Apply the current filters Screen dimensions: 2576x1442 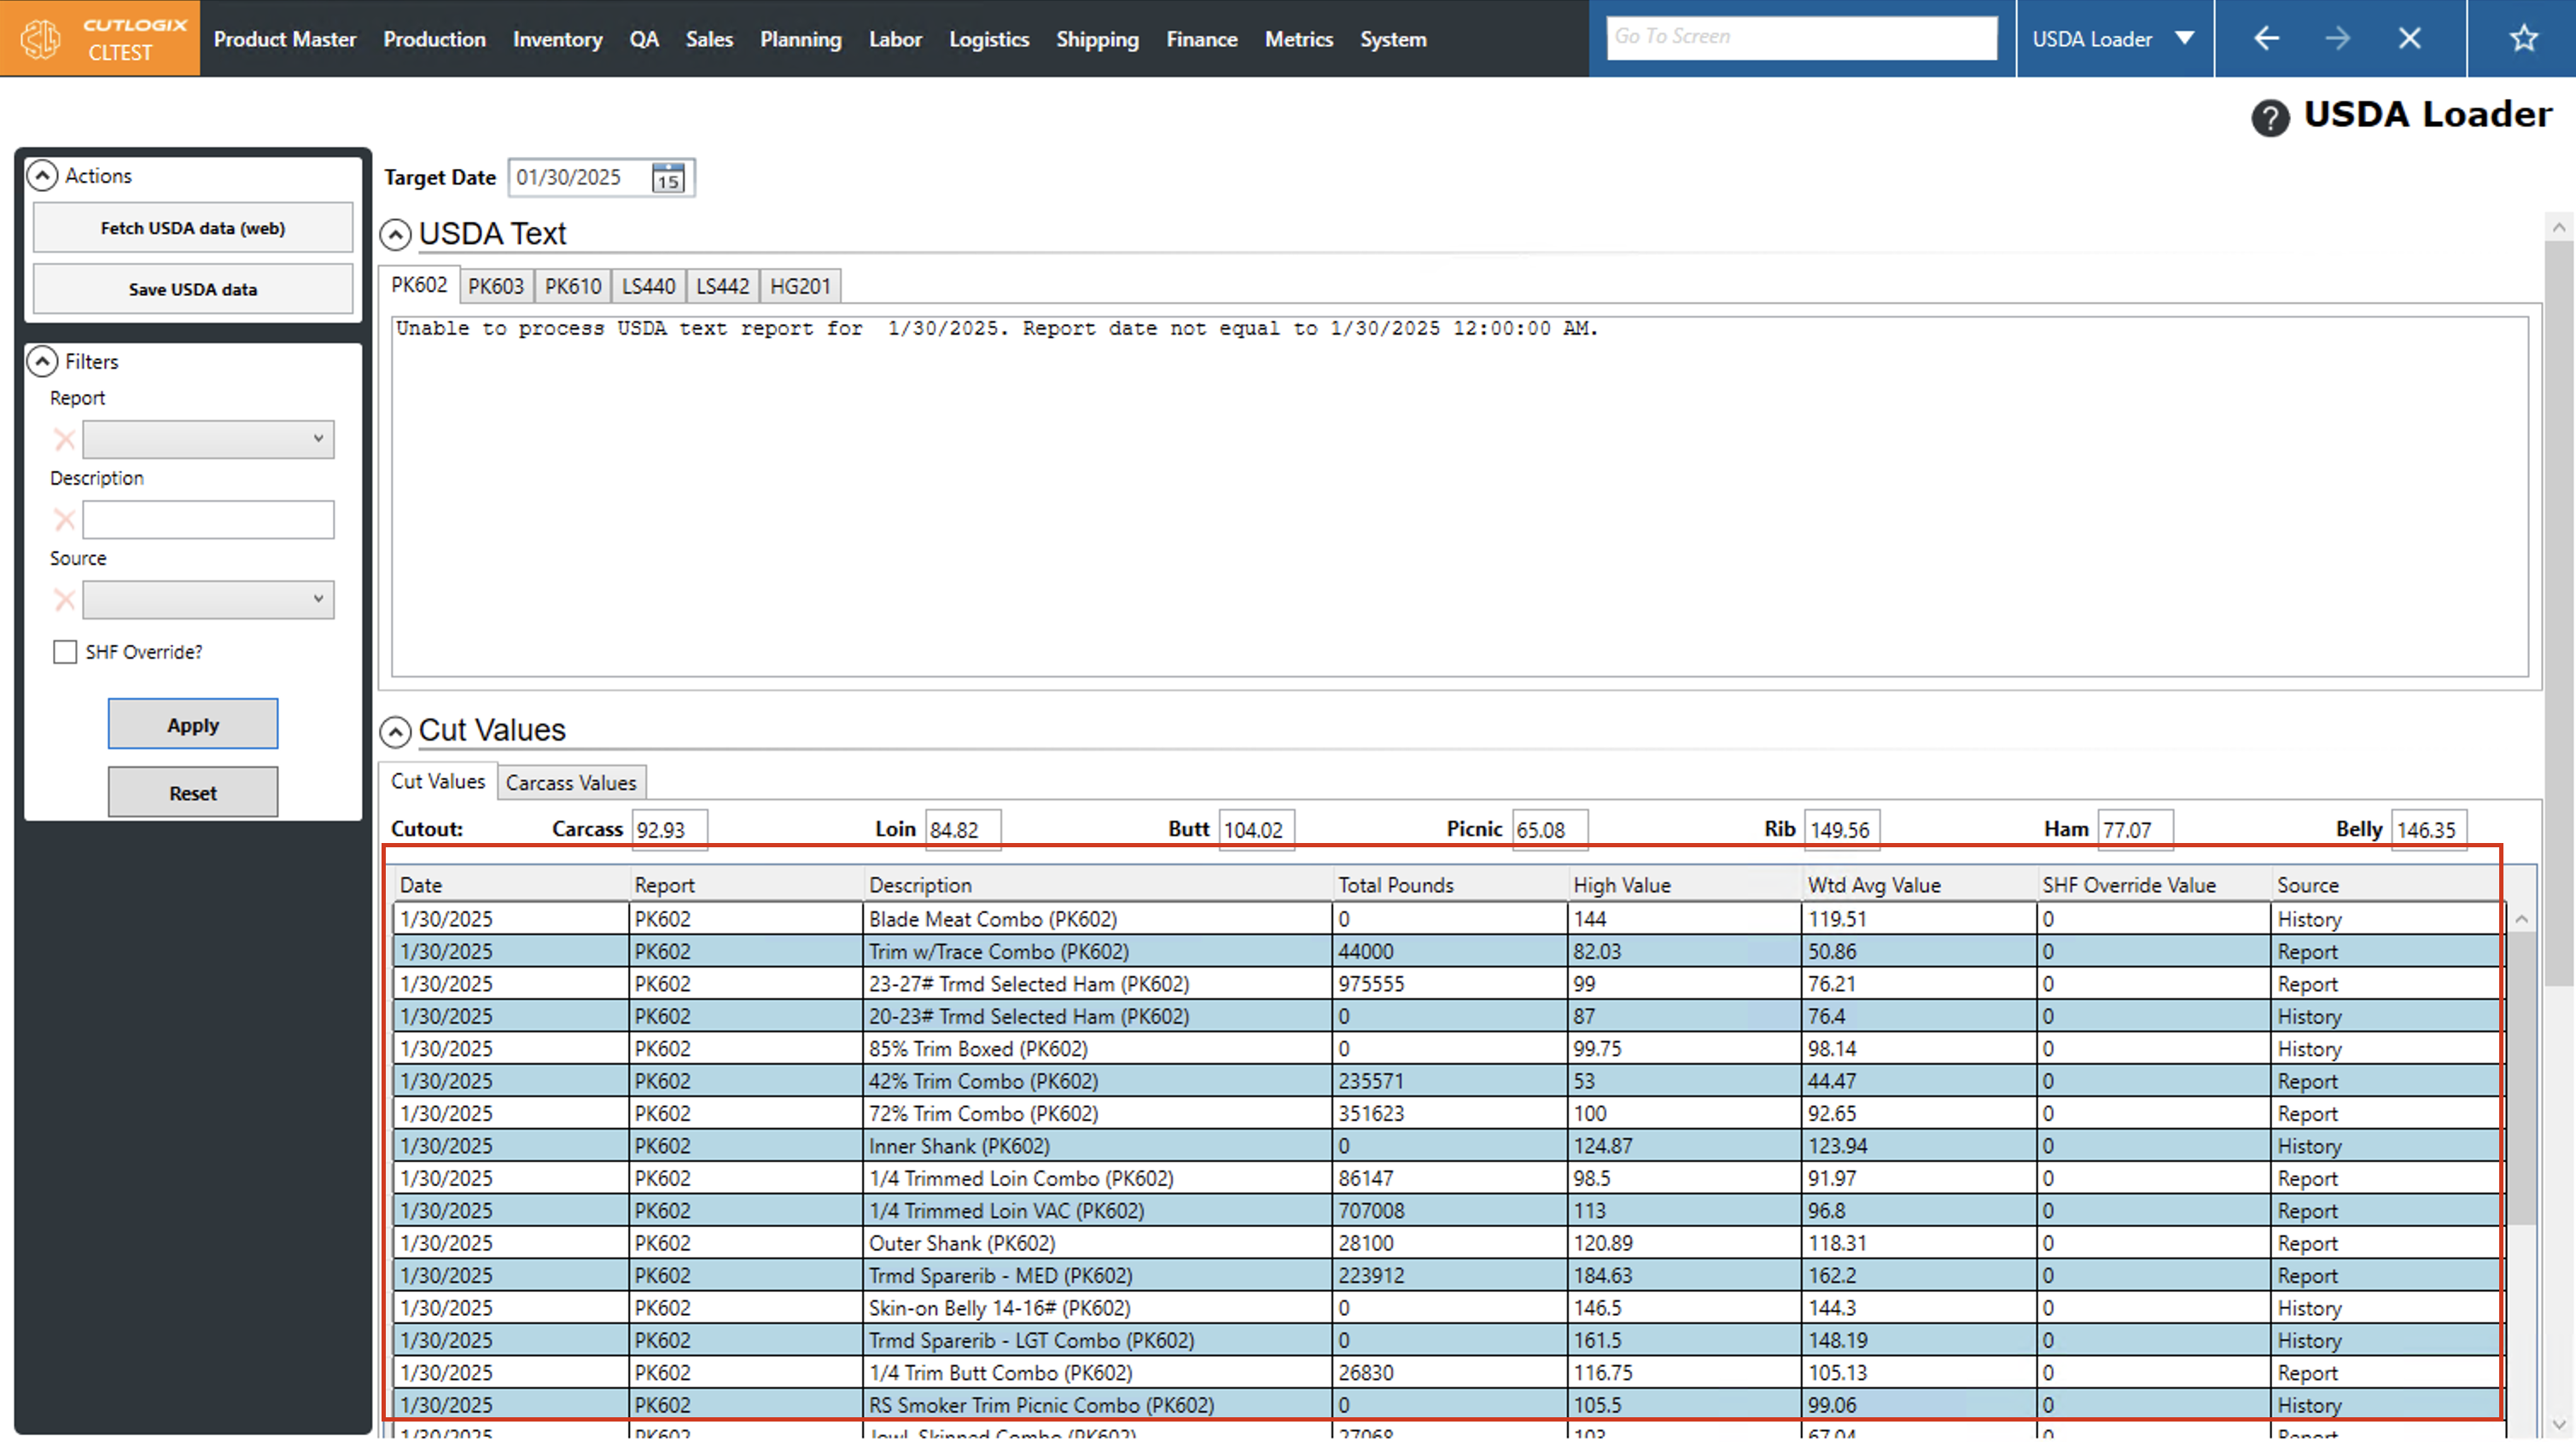pos(192,724)
